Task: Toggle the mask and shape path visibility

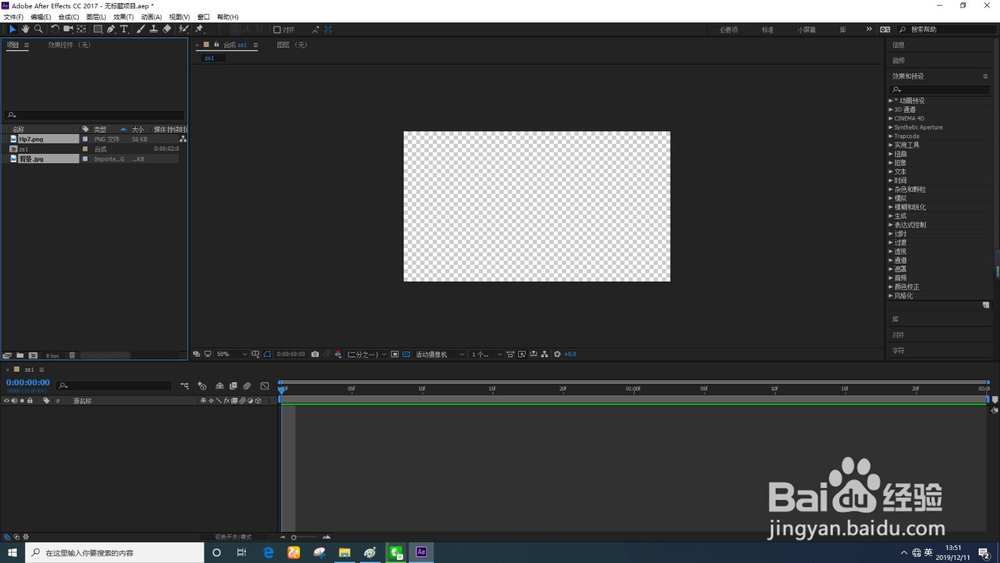Action: click(x=267, y=355)
